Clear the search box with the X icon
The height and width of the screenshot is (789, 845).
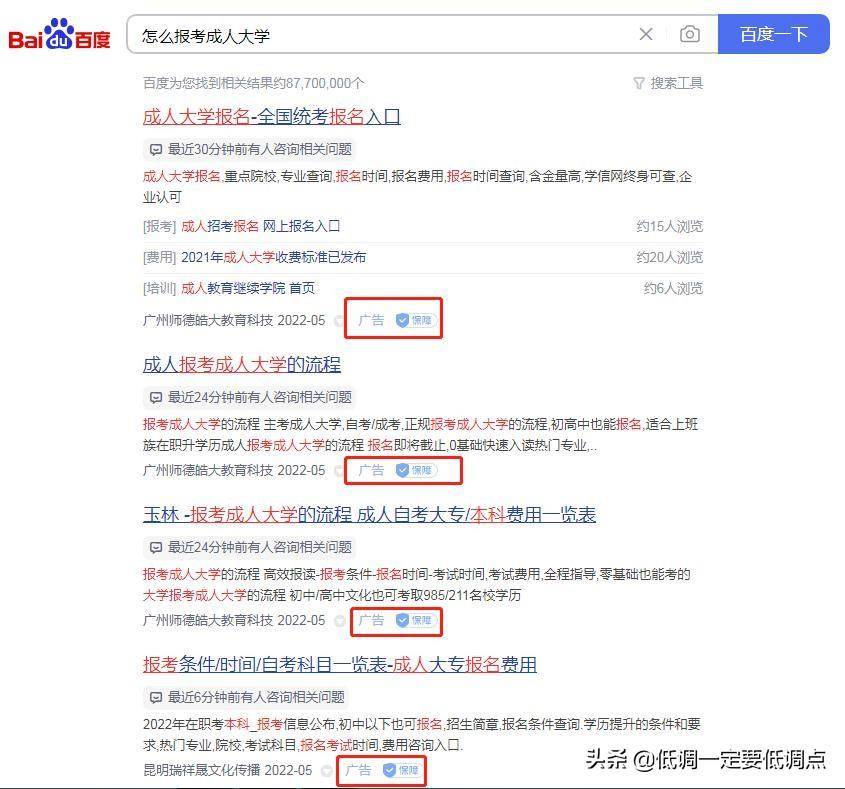[646, 34]
